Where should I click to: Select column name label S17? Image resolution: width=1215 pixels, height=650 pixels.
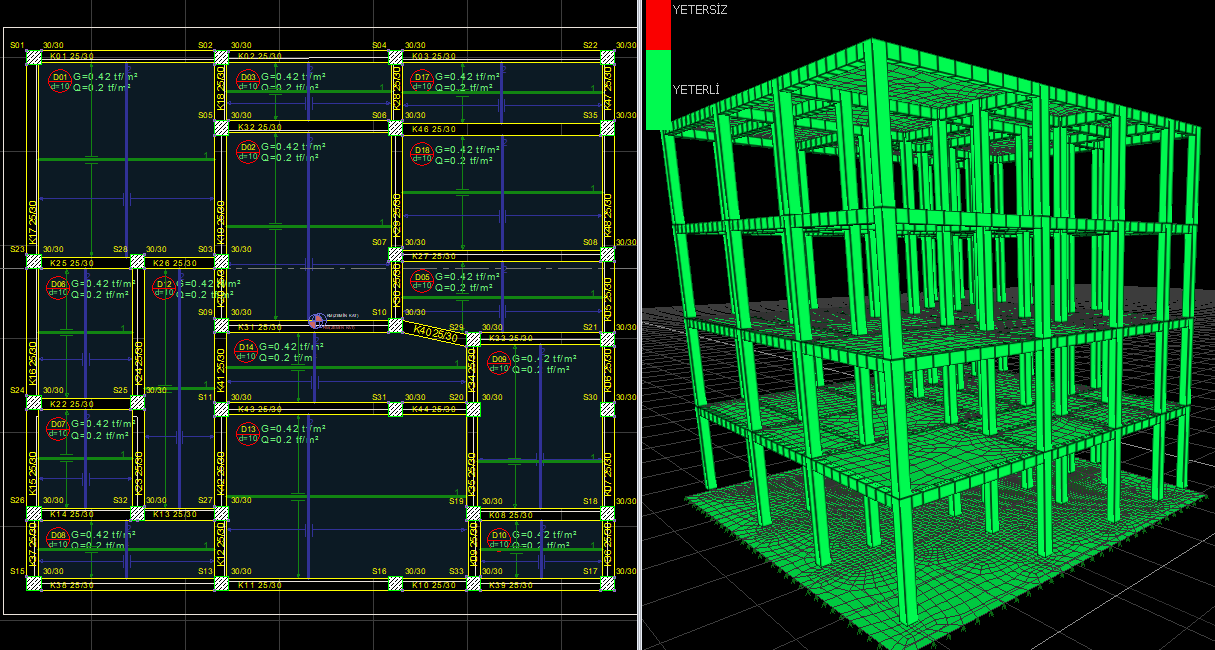click(x=590, y=571)
